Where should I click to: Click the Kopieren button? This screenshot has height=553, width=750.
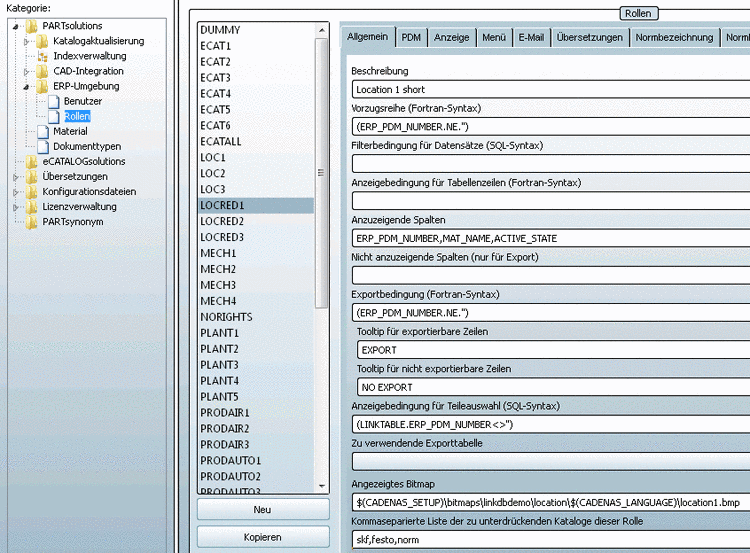[x=263, y=537]
